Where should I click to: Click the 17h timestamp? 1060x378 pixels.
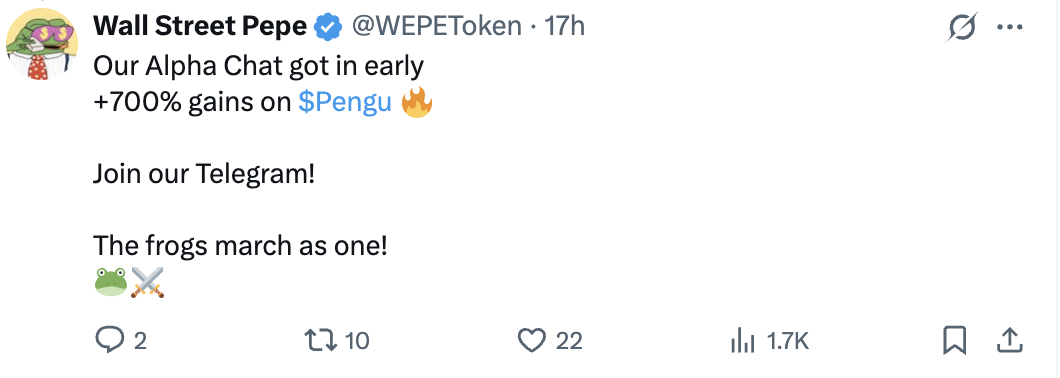(x=564, y=26)
